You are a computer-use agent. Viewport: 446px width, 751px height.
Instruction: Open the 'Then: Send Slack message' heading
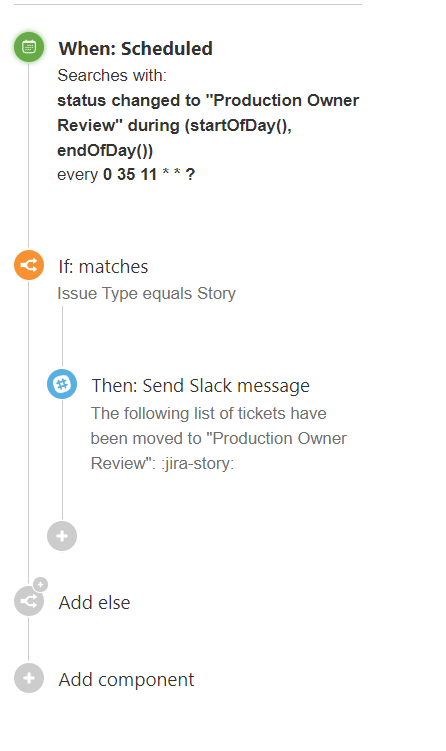[201, 386]
